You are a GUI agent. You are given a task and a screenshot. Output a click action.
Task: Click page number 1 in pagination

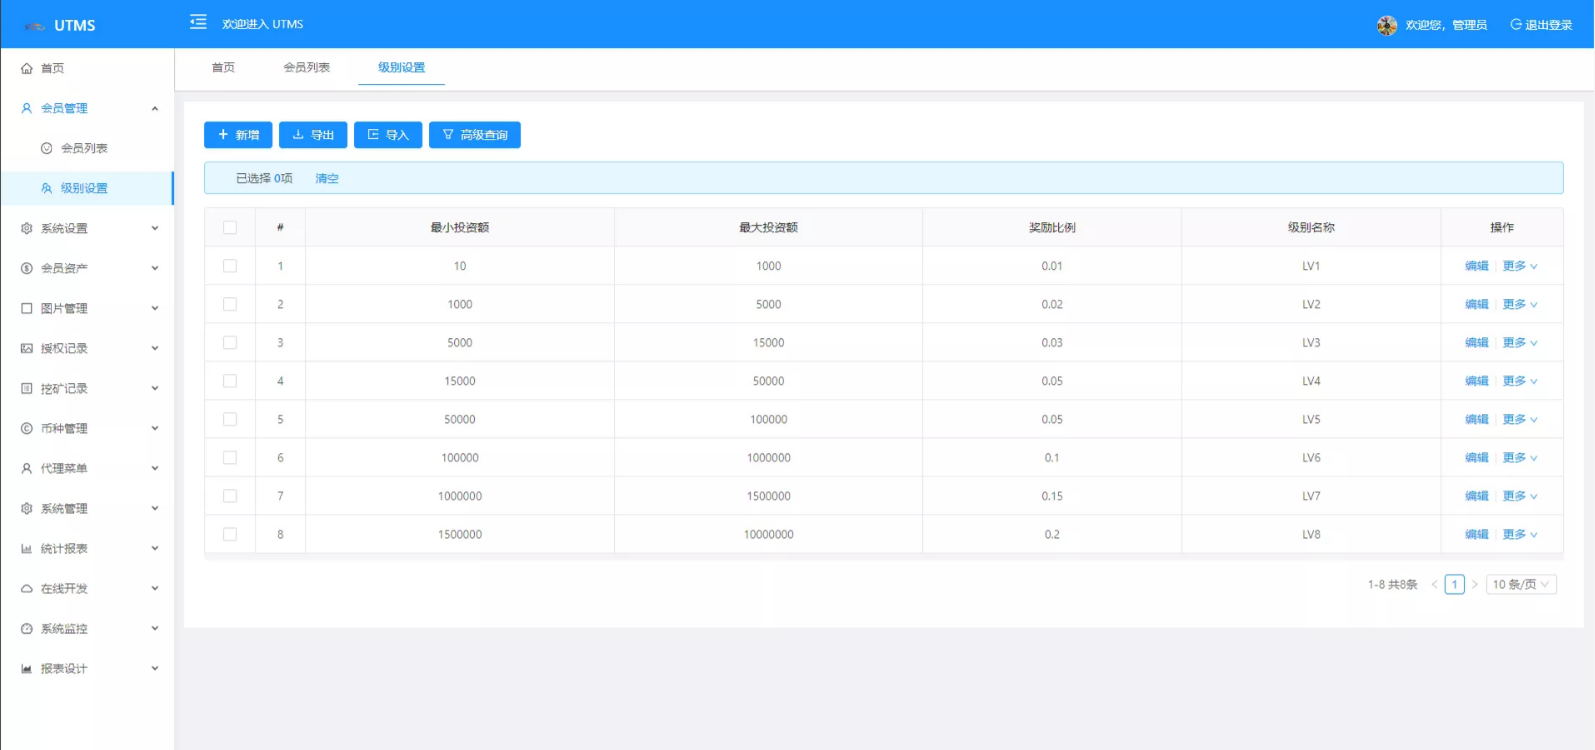click(x=1454, y=584)
